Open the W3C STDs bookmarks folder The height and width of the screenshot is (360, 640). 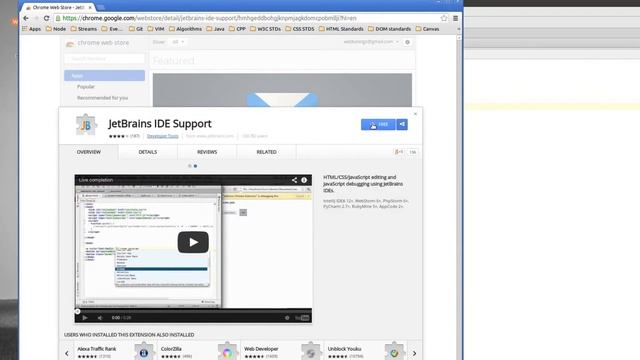click(265, 29)
